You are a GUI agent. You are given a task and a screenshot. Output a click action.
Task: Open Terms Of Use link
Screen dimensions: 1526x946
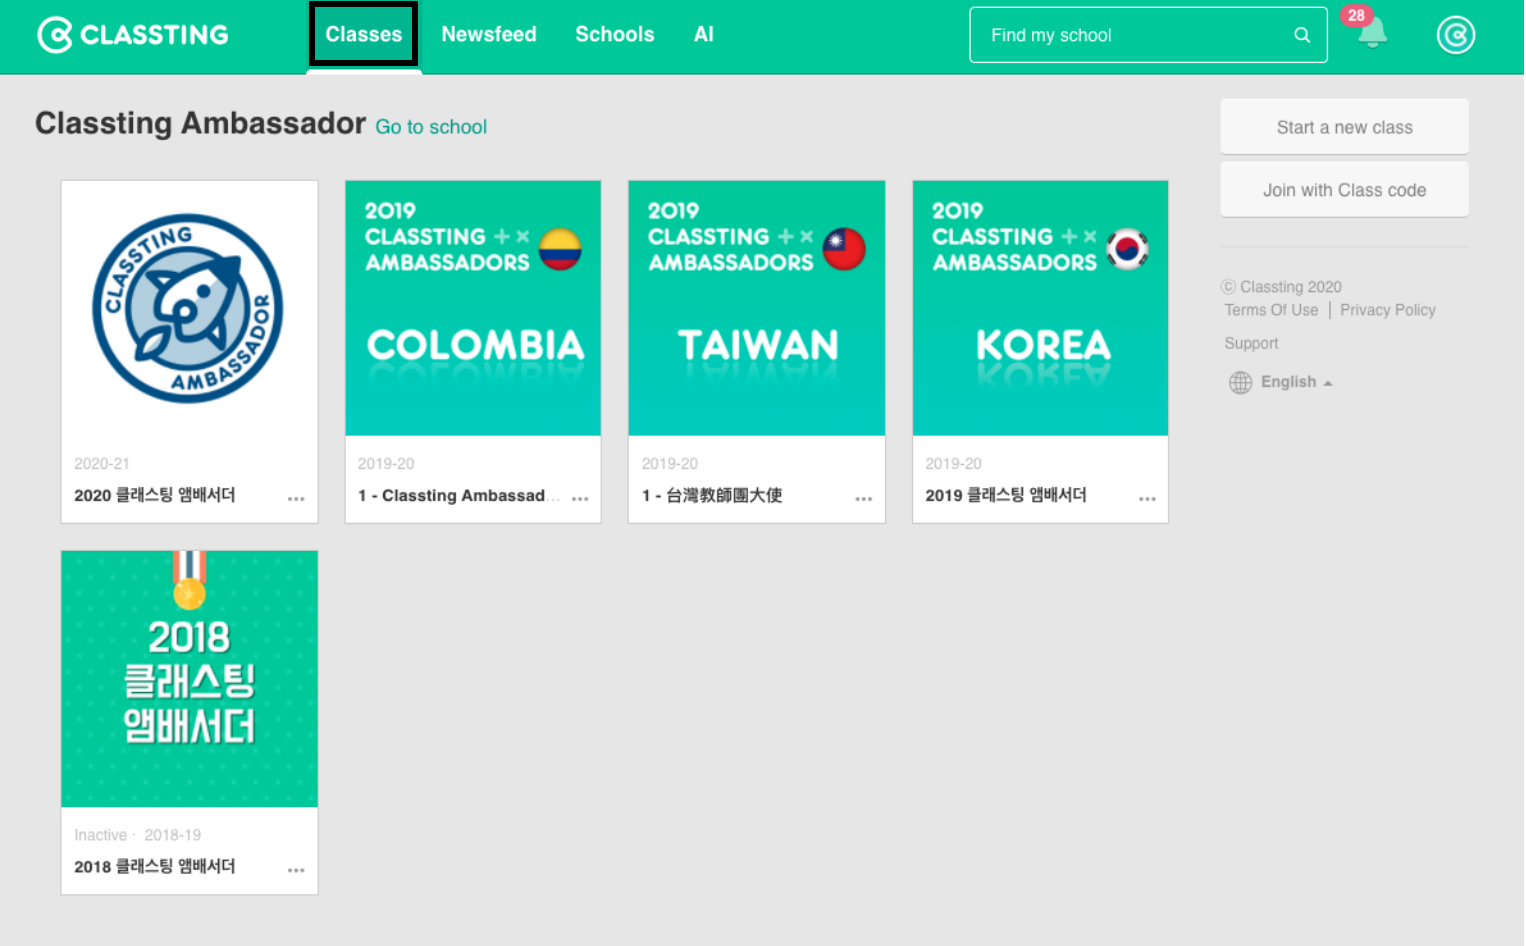(1271, 310)
